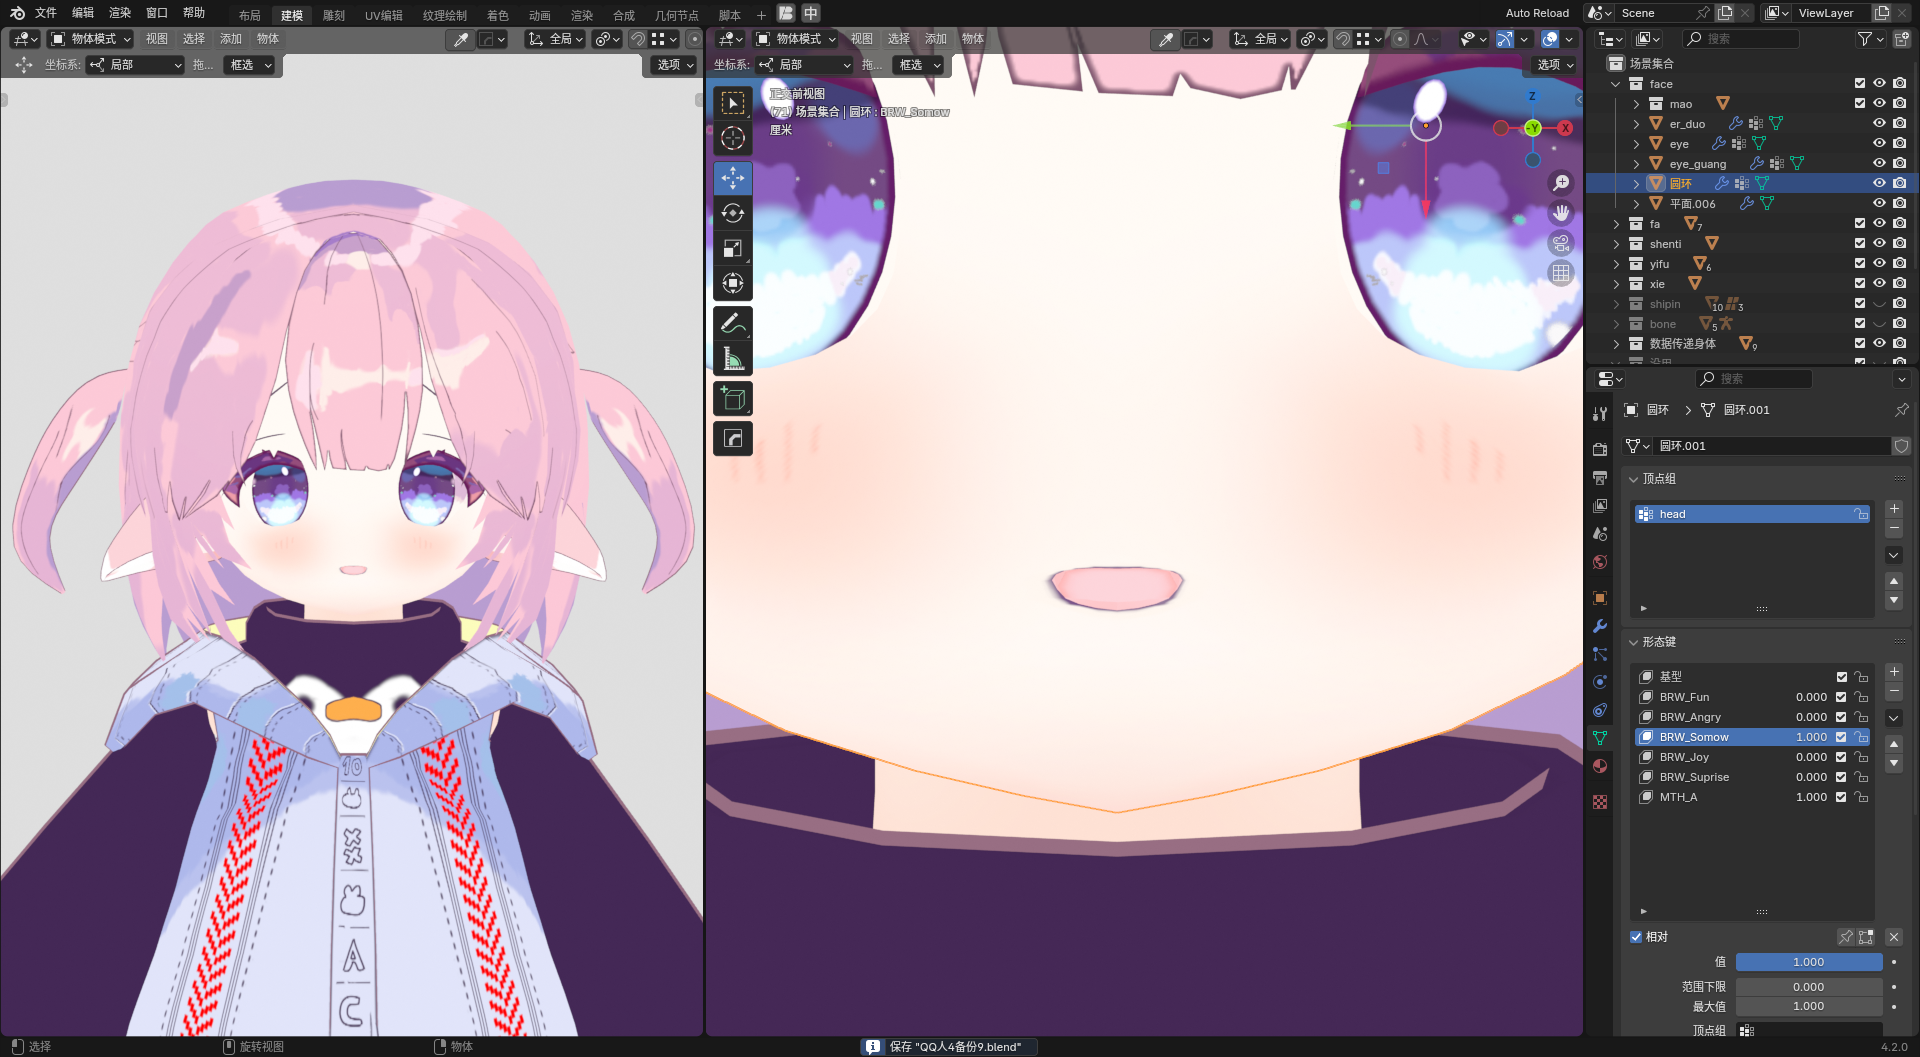Select the Scale tool in the toolbar

coord(732,248)
